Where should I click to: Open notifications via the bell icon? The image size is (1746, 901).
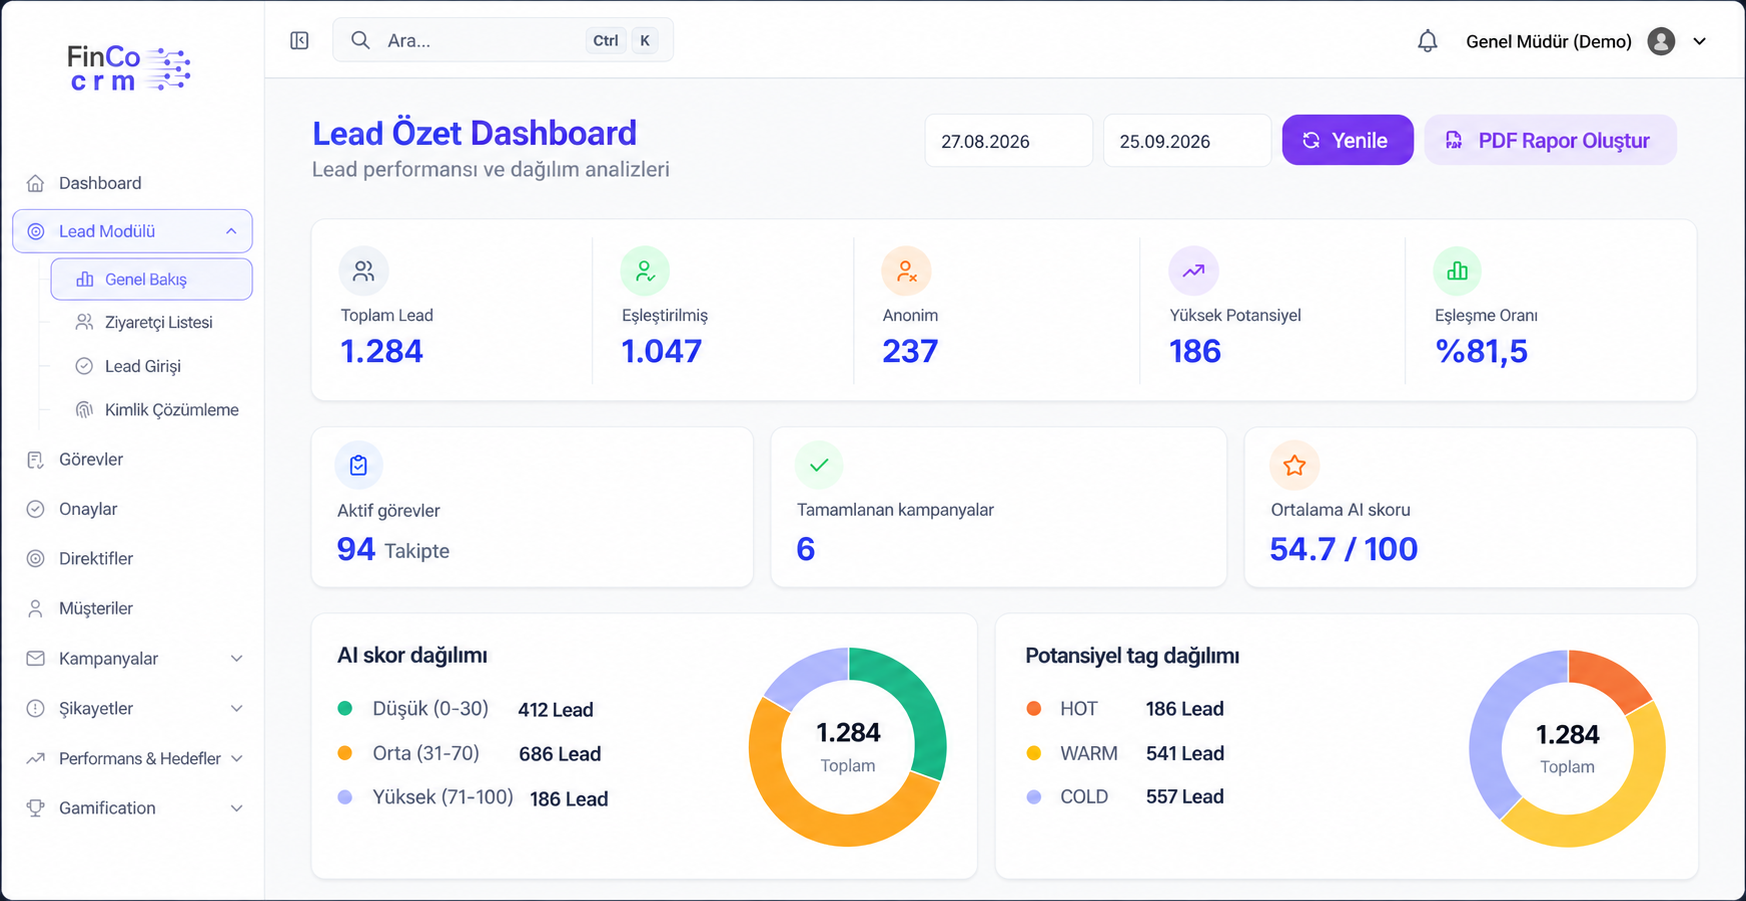(x=1427, y=41)
